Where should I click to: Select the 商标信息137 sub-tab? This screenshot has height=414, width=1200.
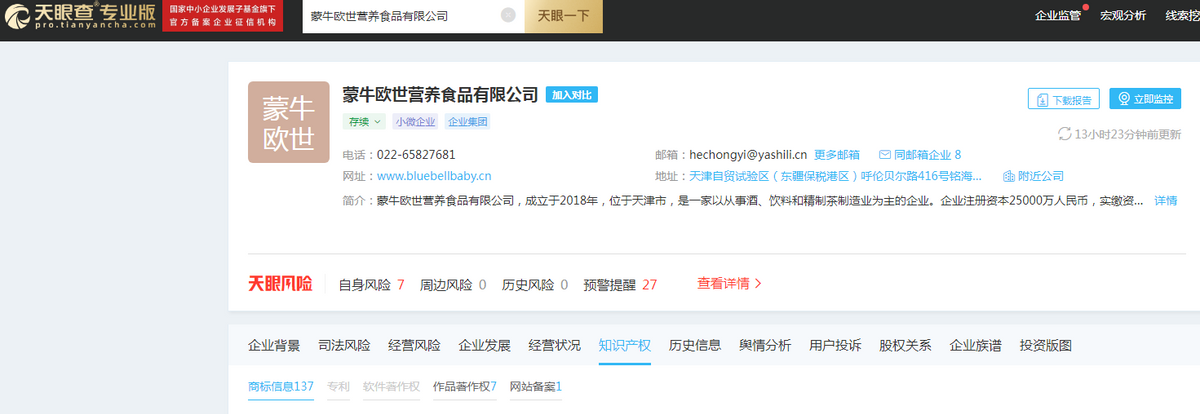281,386
